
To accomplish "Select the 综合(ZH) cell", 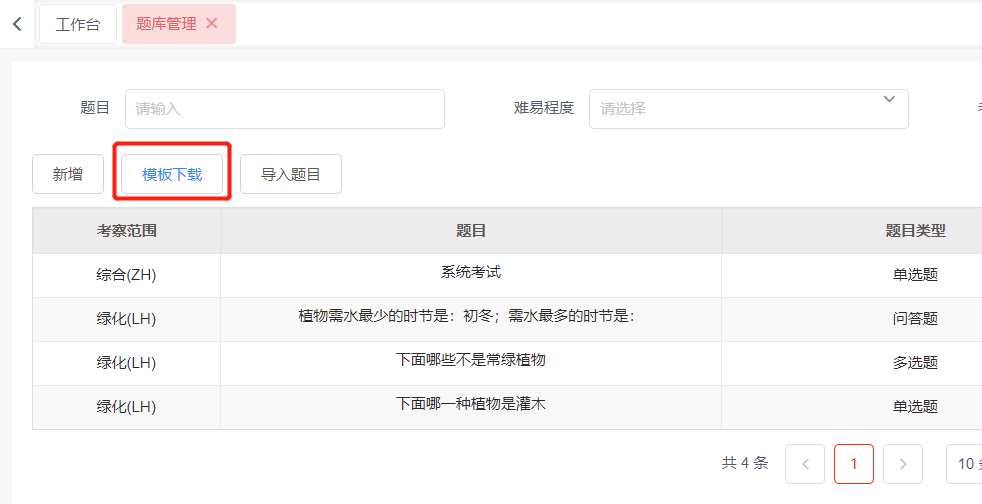I will pyautogui.click(x=127, y=275).
